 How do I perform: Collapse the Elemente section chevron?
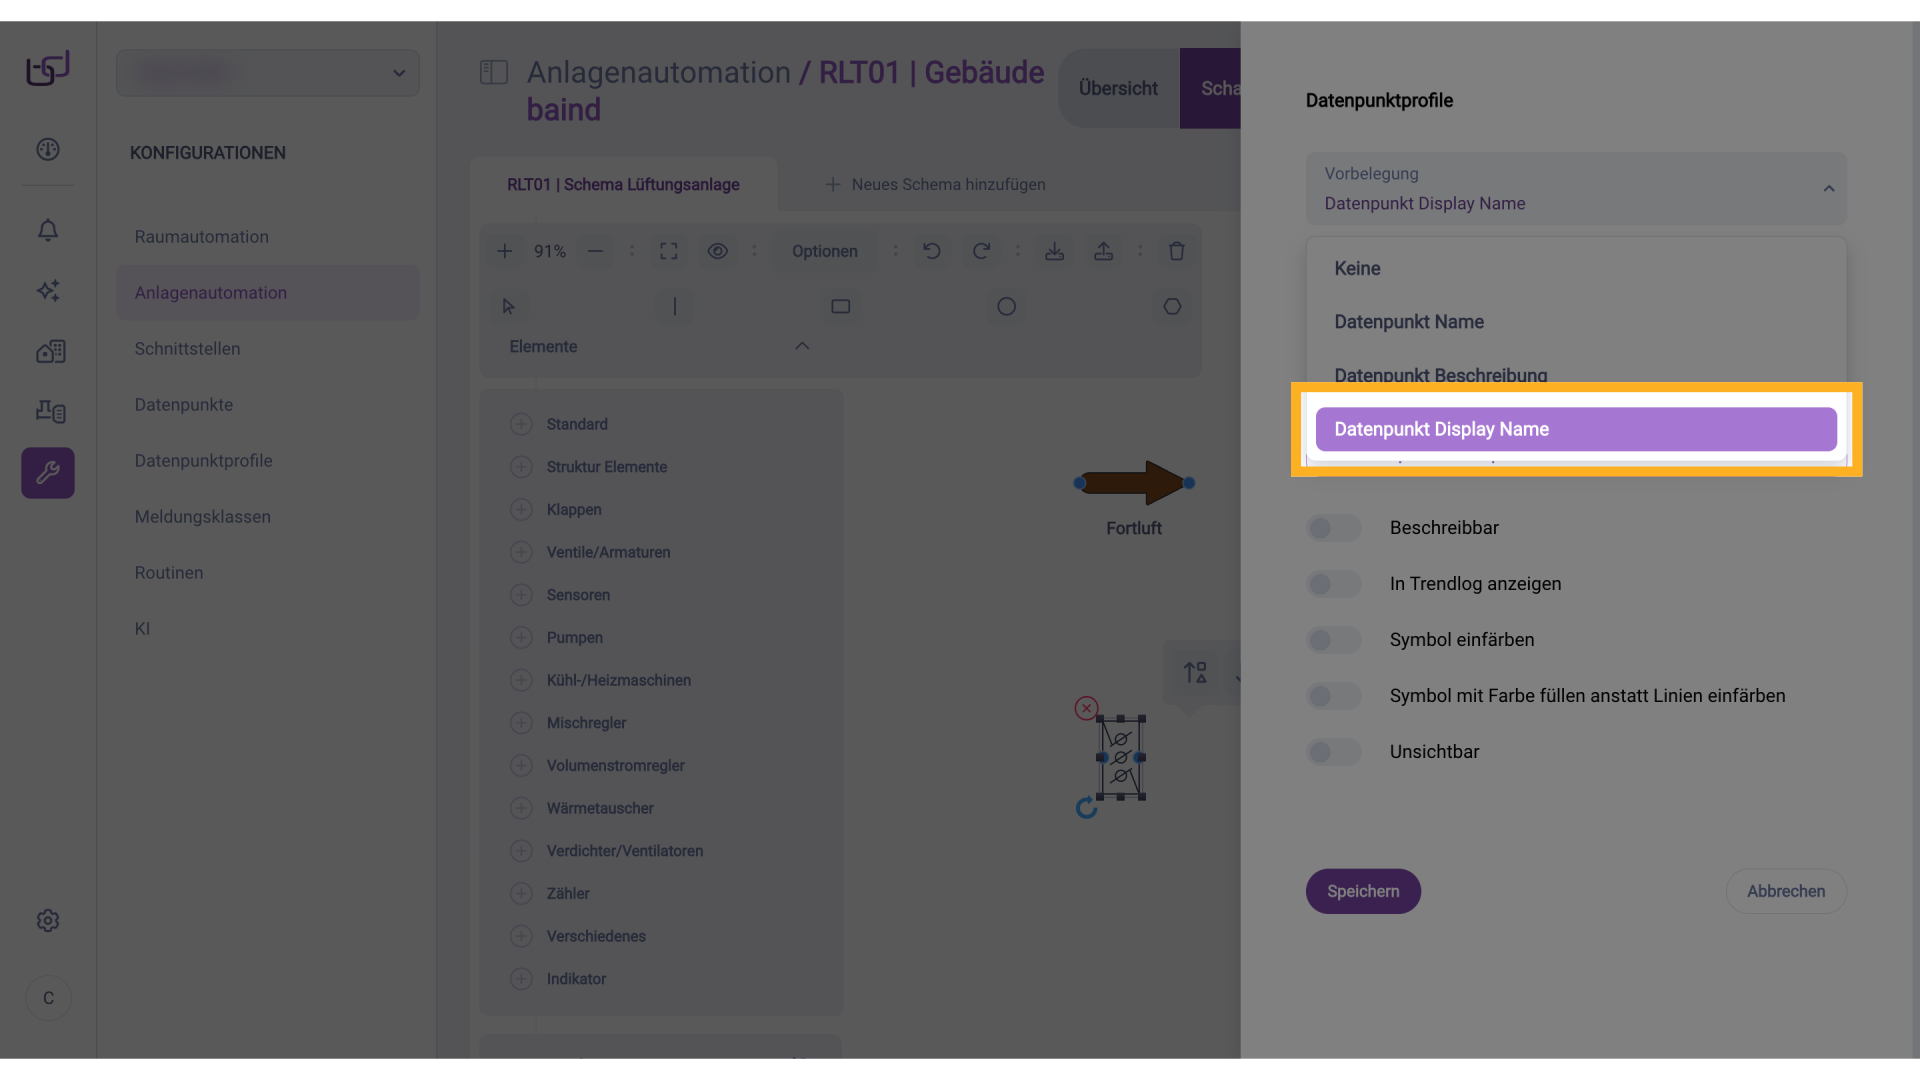pyautogui.click(x=801, y=346)
